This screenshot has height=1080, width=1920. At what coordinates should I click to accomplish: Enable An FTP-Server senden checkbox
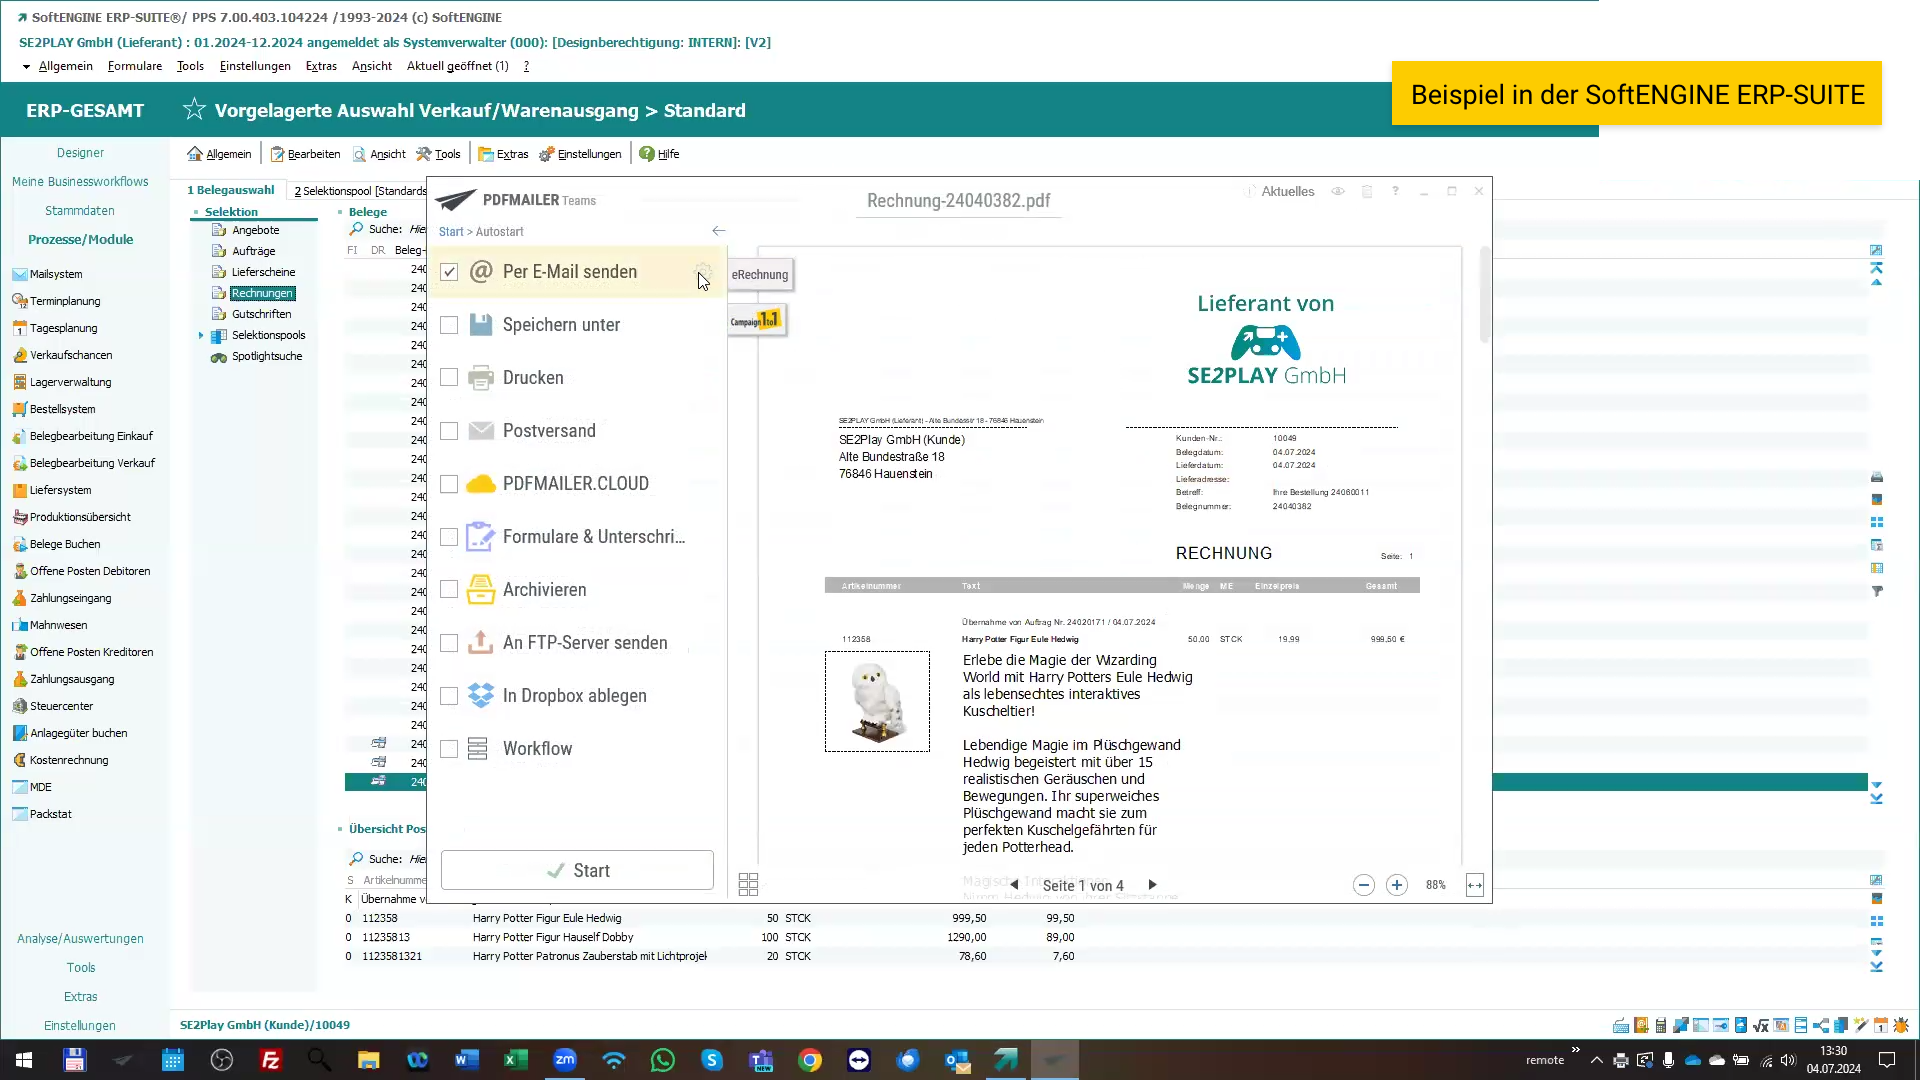[449, 643]
